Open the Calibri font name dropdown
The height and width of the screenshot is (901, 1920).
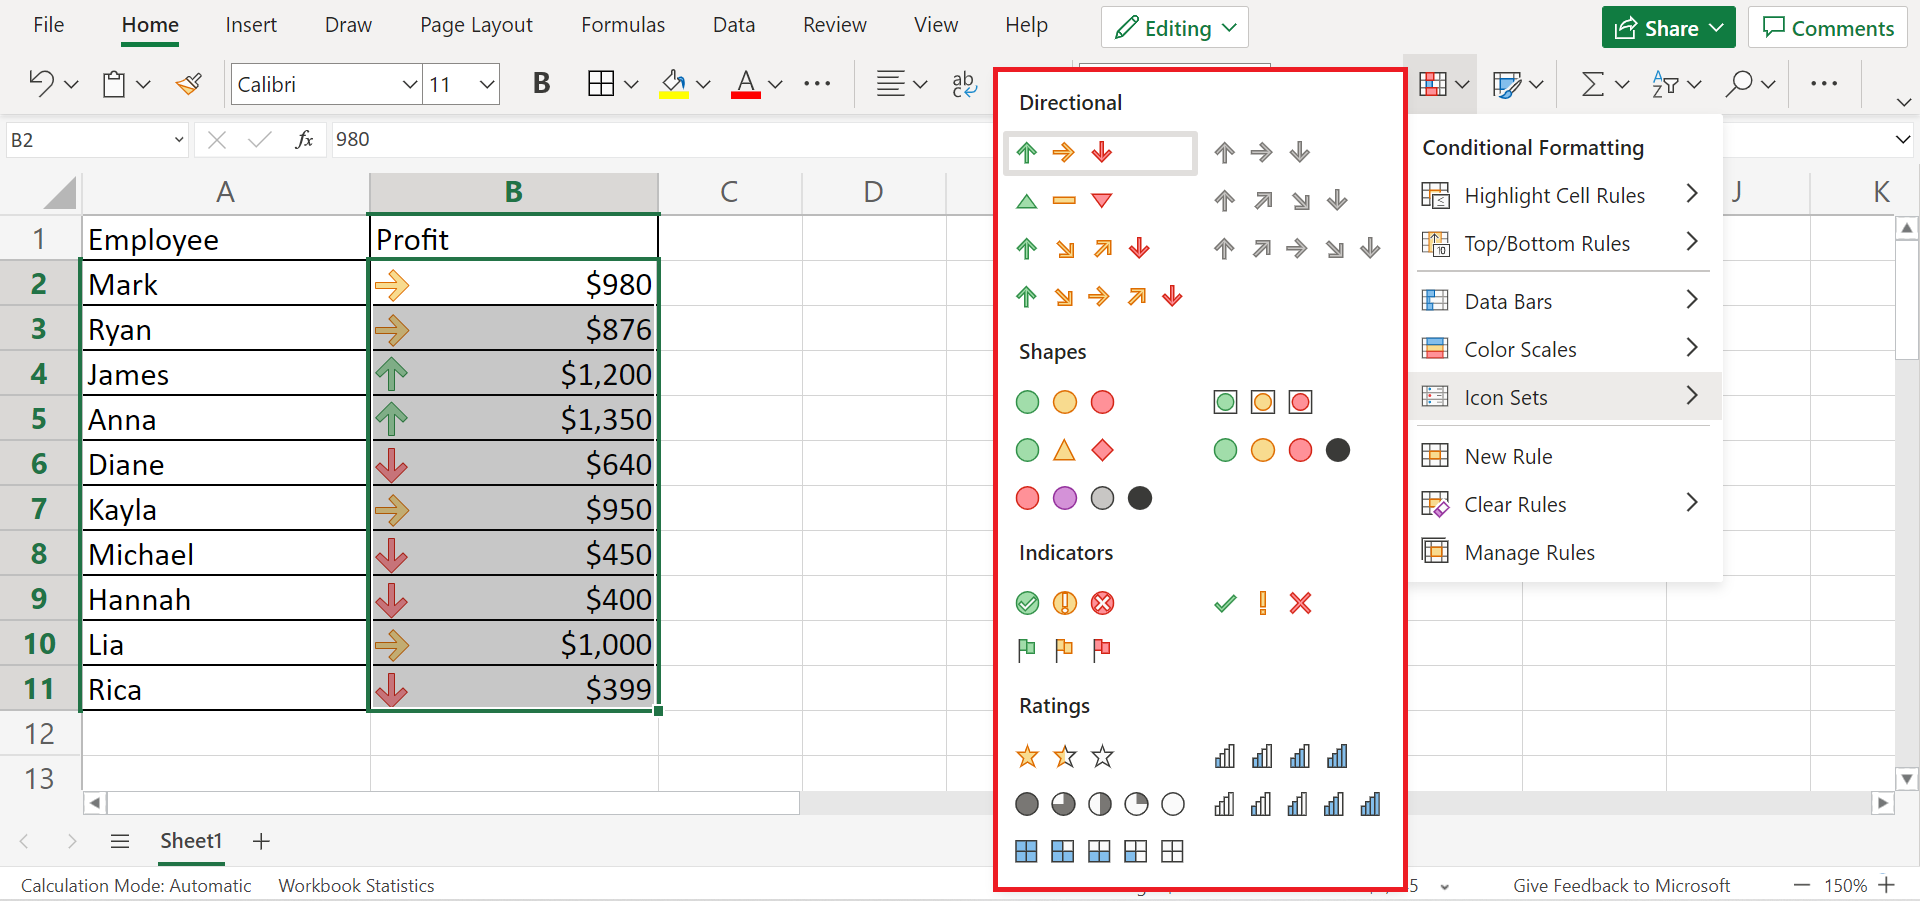point(409,85)
